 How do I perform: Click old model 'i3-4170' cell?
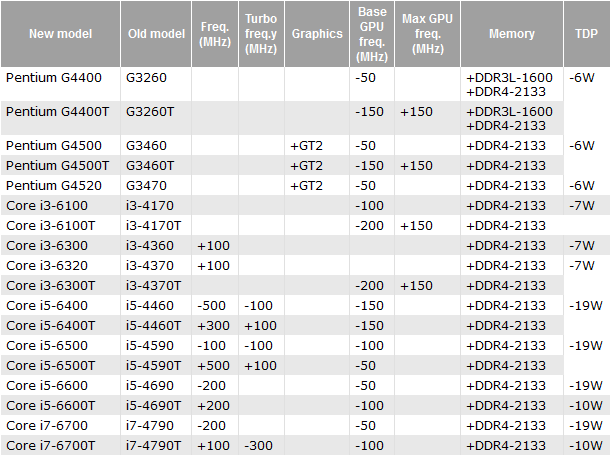pos(156,205)
